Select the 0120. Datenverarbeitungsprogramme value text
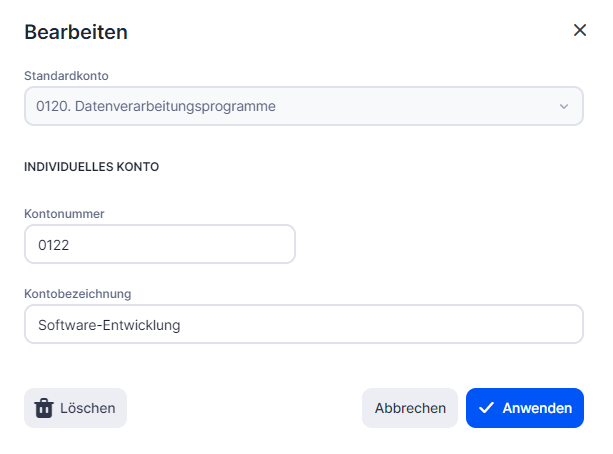 click(156, 106)
